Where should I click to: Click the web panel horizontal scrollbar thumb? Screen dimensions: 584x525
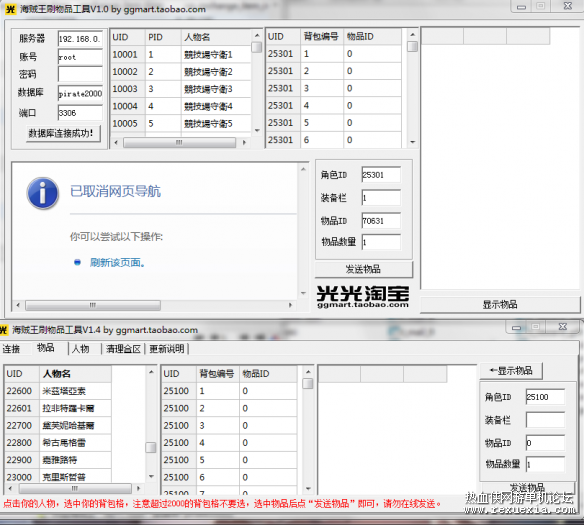[x=93, y=305]
